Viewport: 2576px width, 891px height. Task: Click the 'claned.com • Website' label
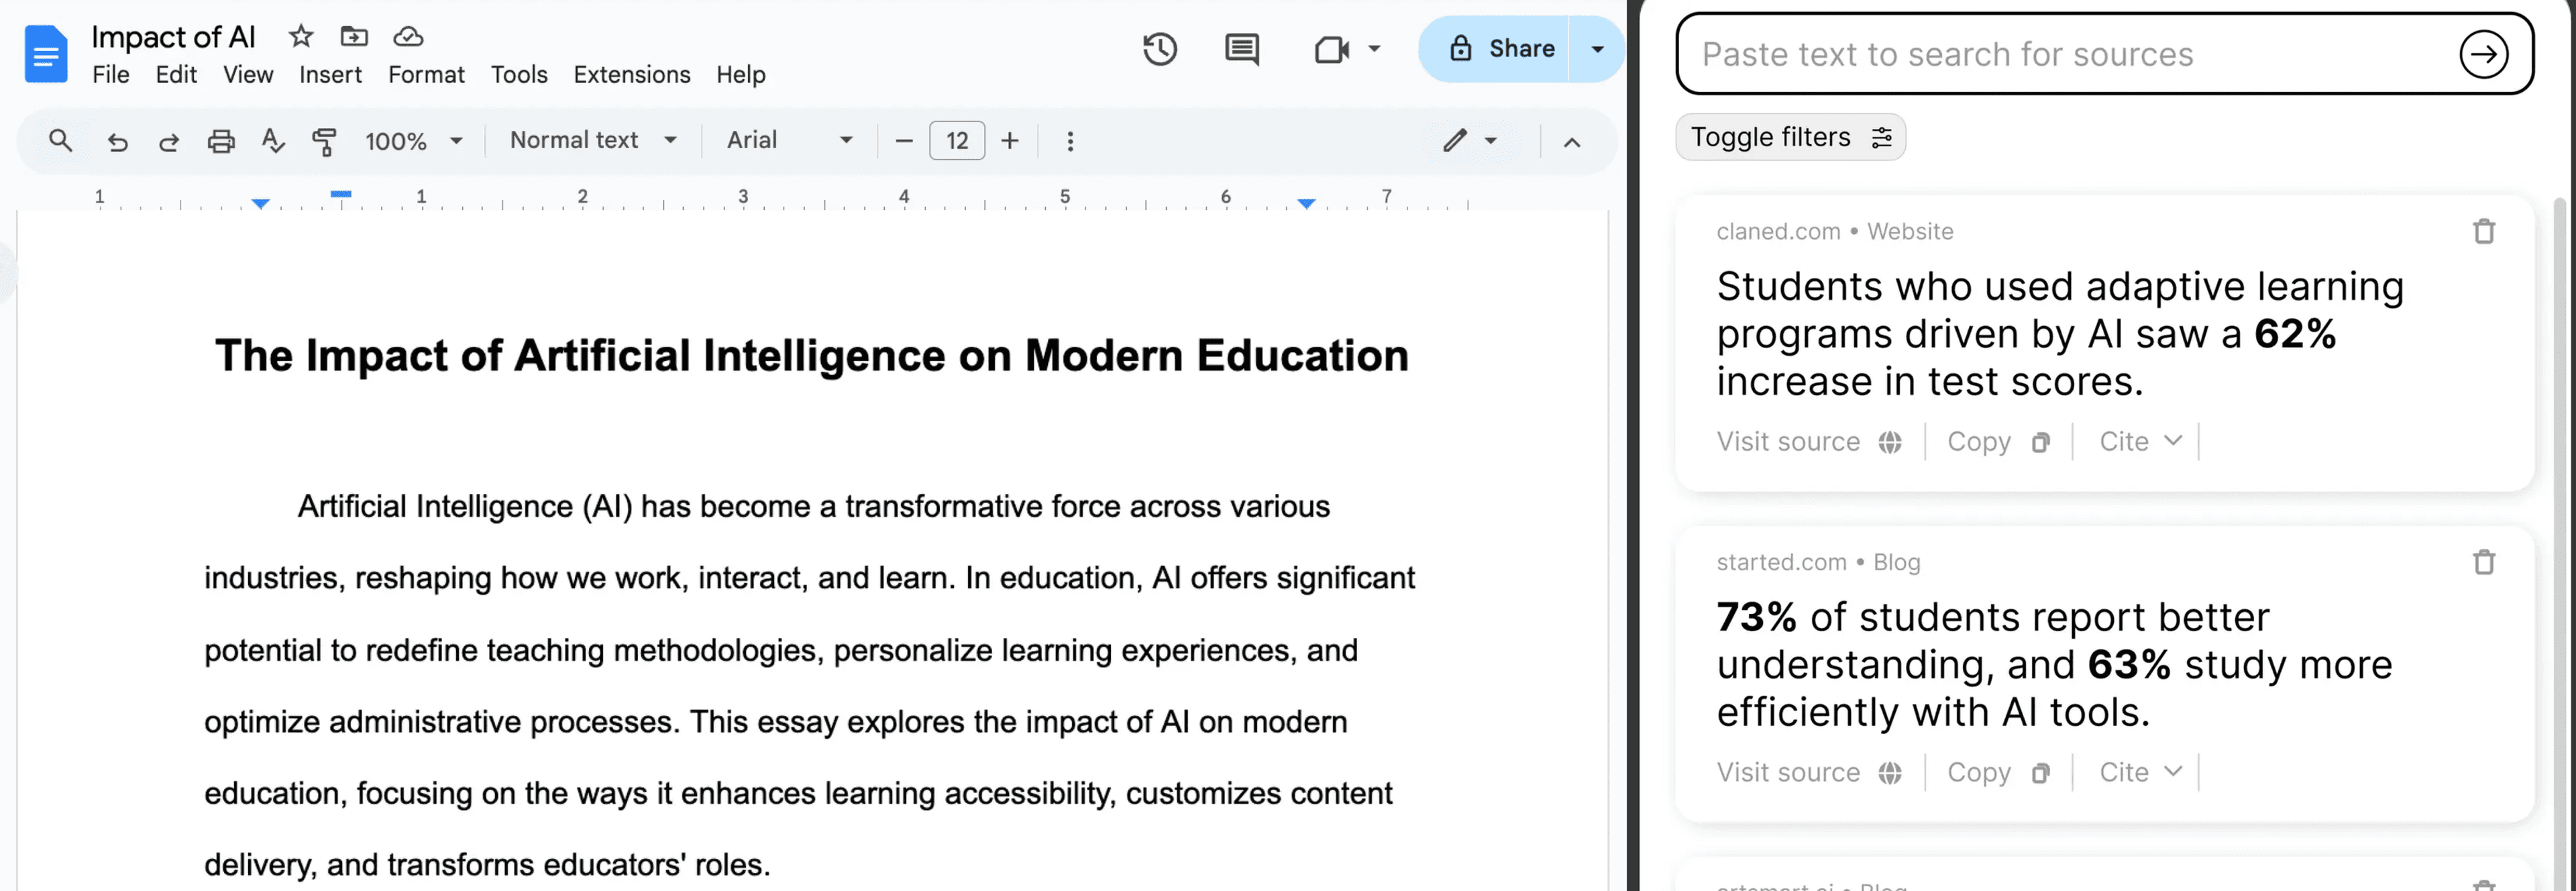(x=1835, y=232)
